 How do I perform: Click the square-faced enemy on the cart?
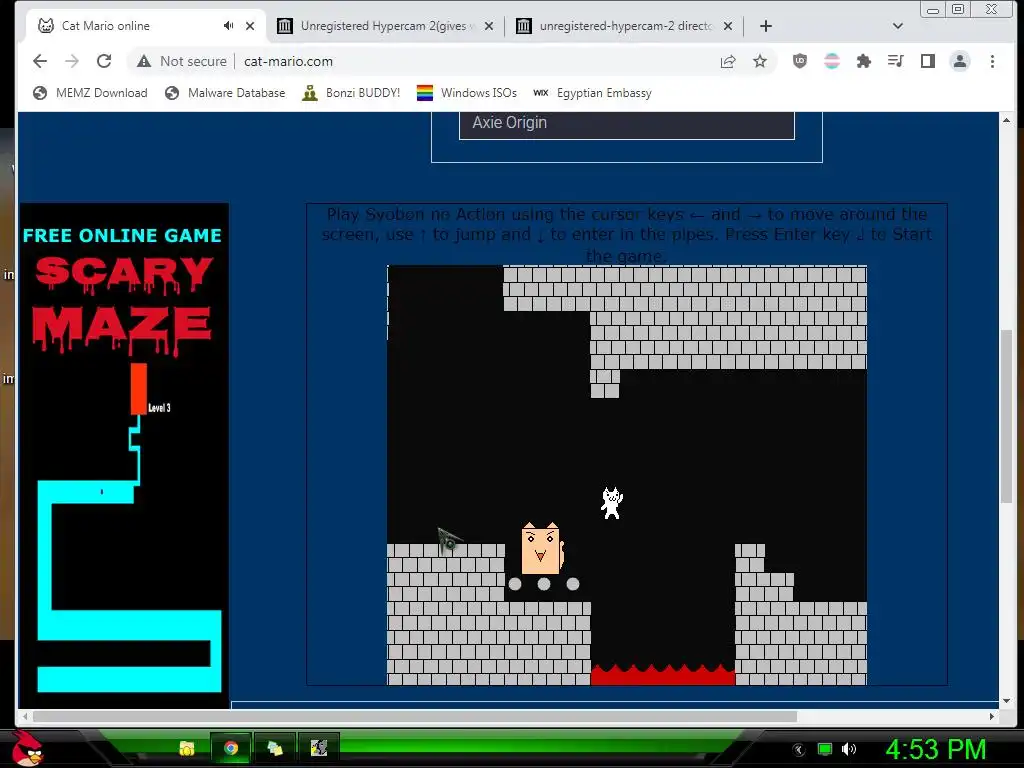(x=541, y=549)
